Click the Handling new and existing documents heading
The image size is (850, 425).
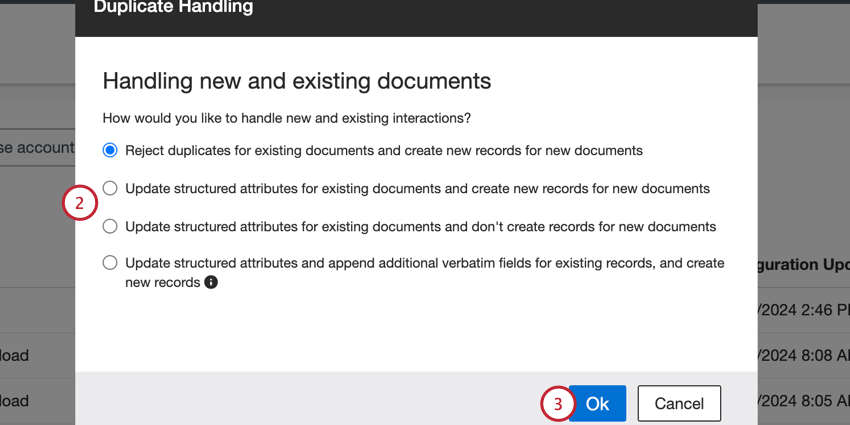(x=297, y=80)
